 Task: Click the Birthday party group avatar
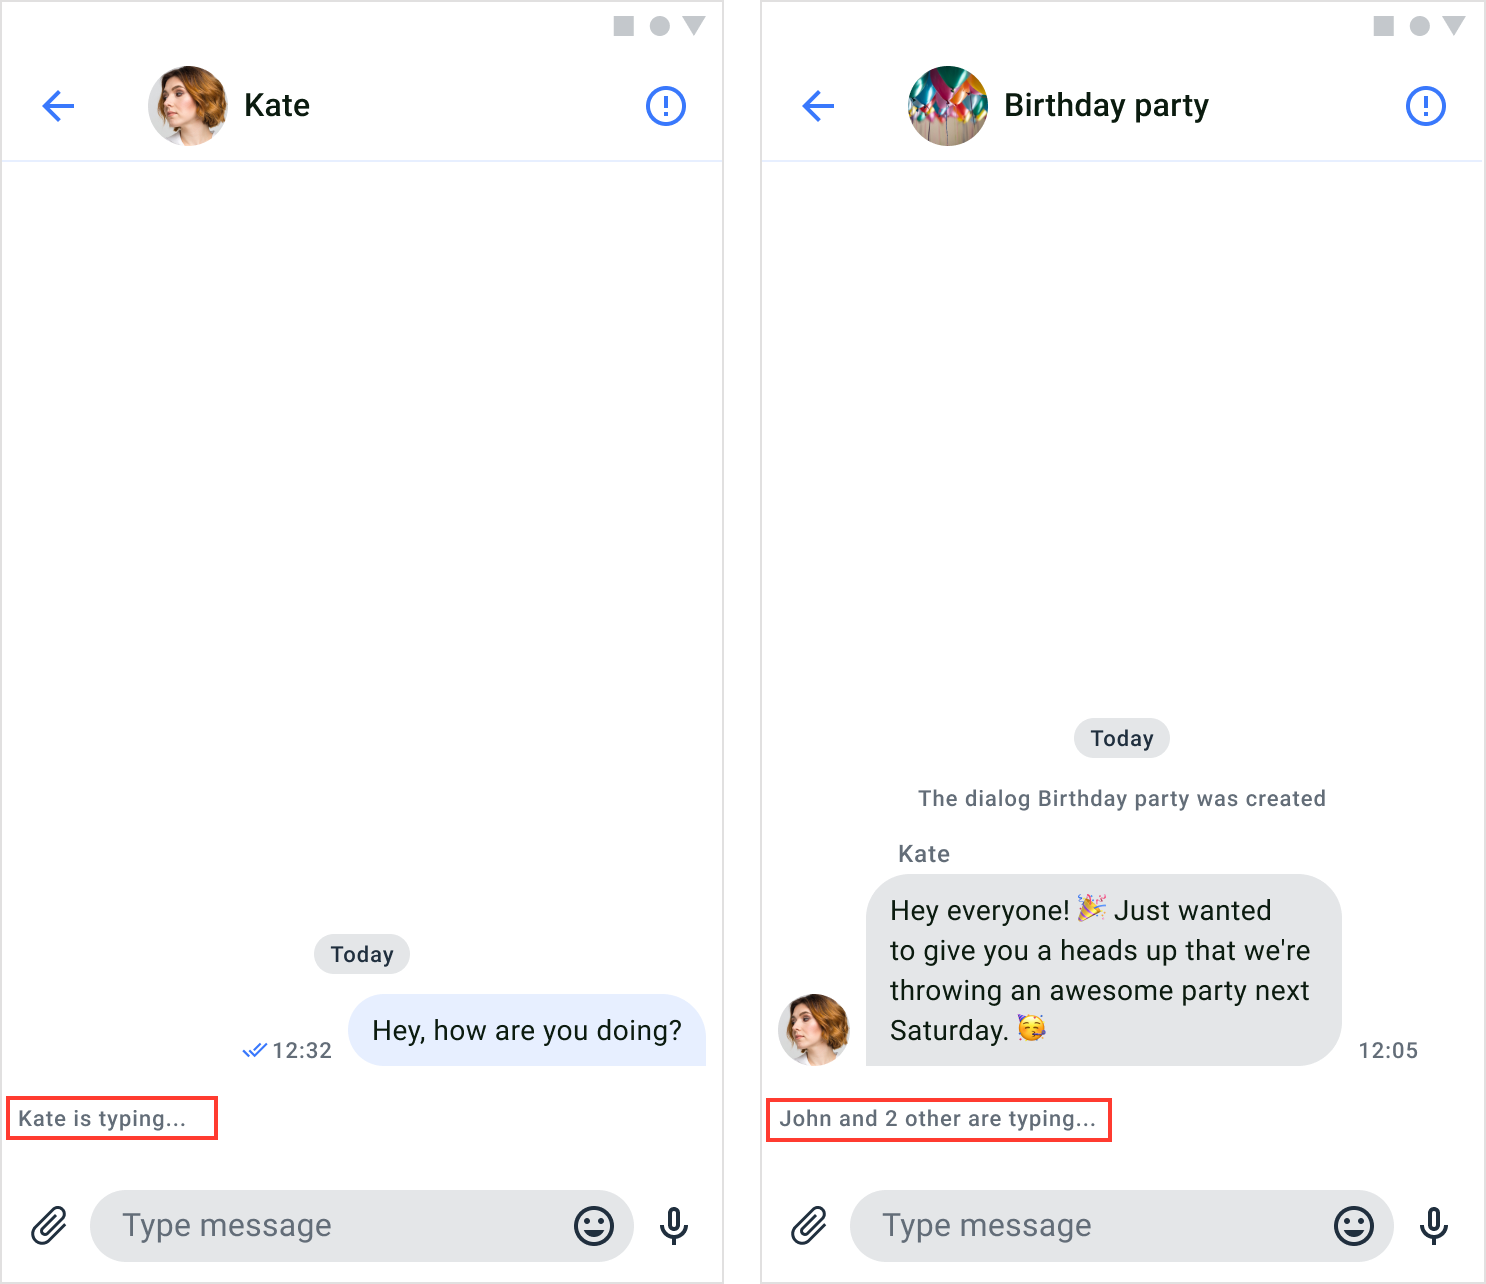[x=948, y=106]
